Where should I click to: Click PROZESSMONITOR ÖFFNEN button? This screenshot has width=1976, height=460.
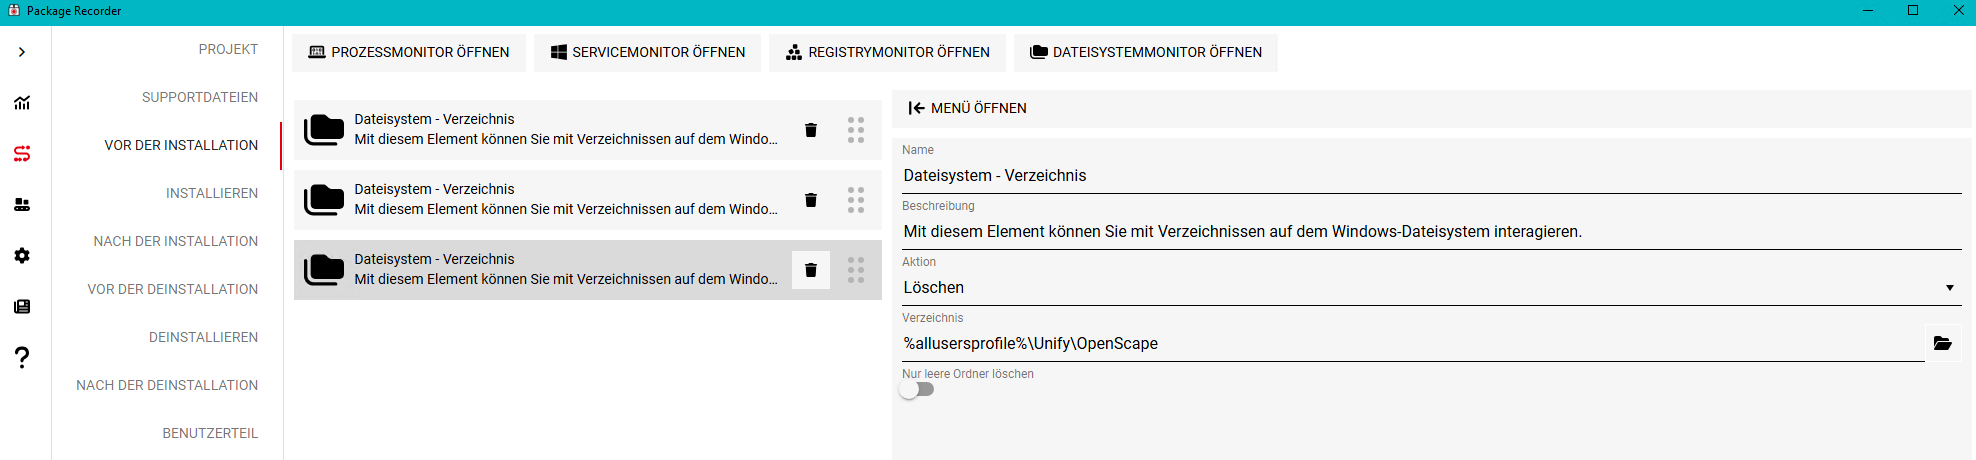(x=409, y=52)
